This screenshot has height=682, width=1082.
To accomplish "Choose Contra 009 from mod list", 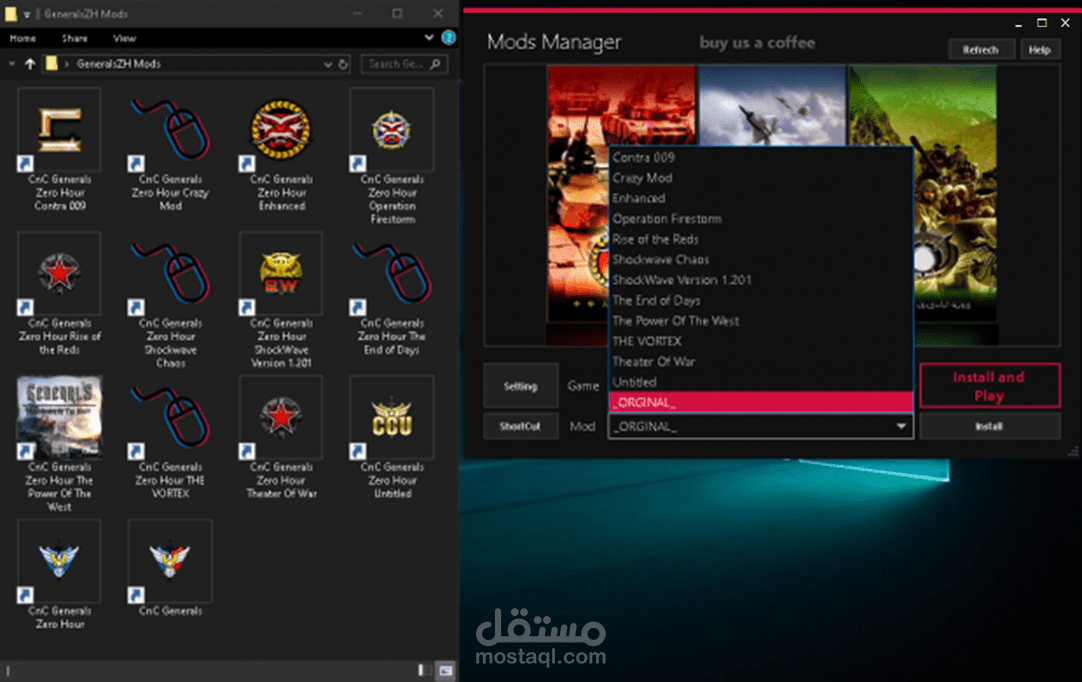I will pos(761,157).
